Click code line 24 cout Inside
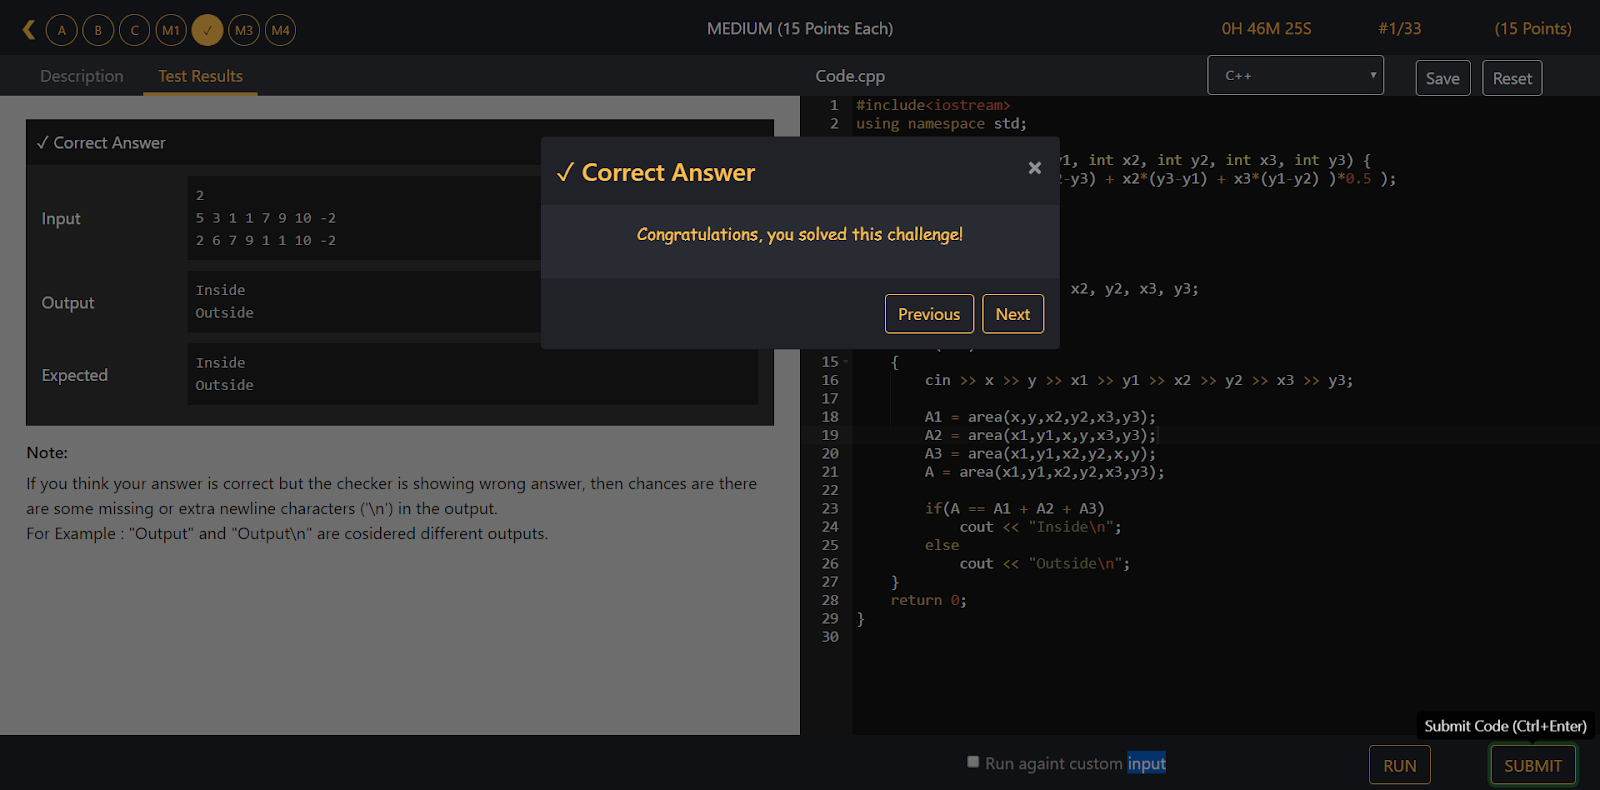Viewport: 1600px width, 790px height. (1040, 527)
